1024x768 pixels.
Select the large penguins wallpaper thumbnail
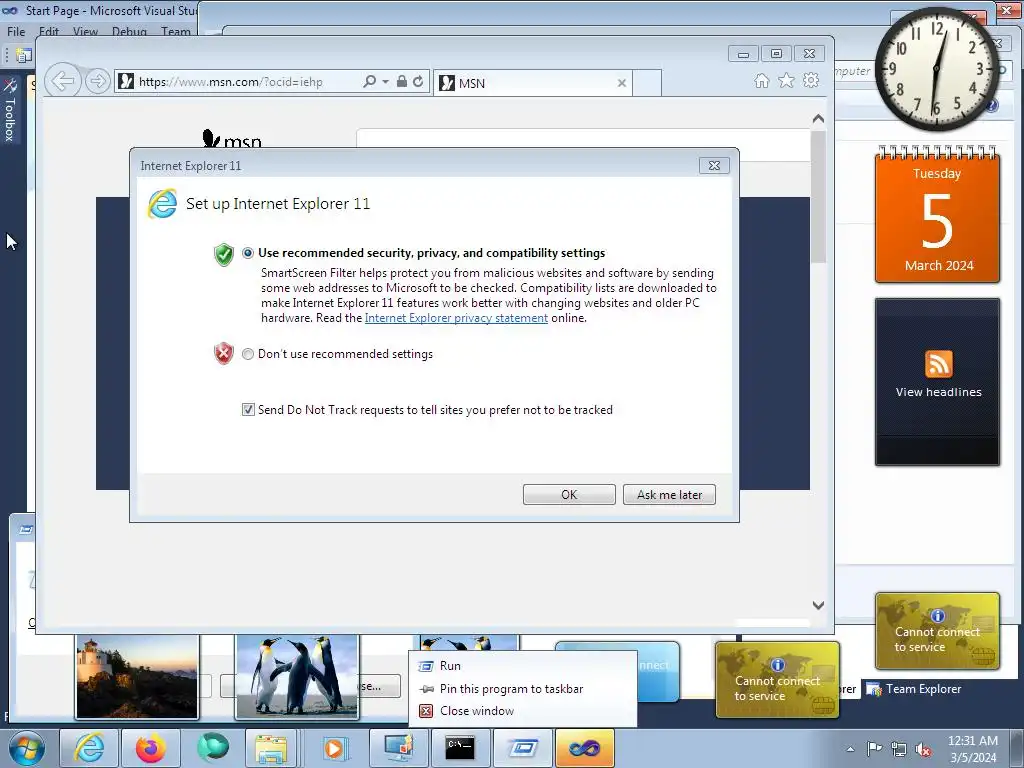pyautogui.click(x=297, y=677)
